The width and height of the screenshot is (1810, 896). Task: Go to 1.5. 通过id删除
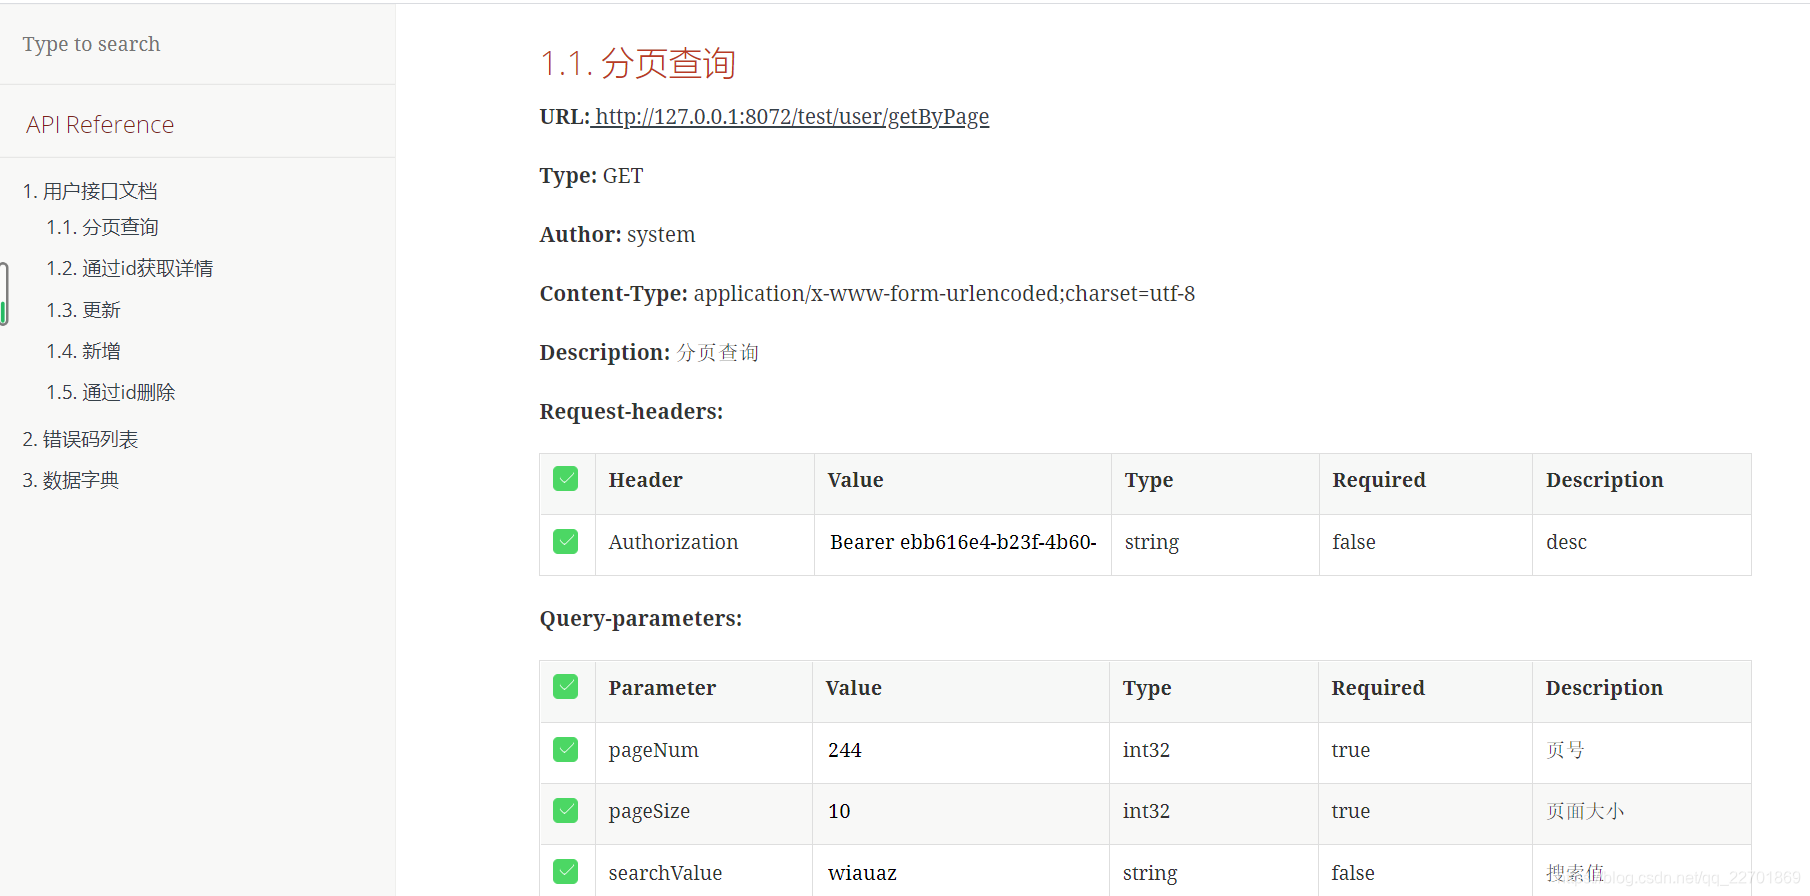pos(111,393)
